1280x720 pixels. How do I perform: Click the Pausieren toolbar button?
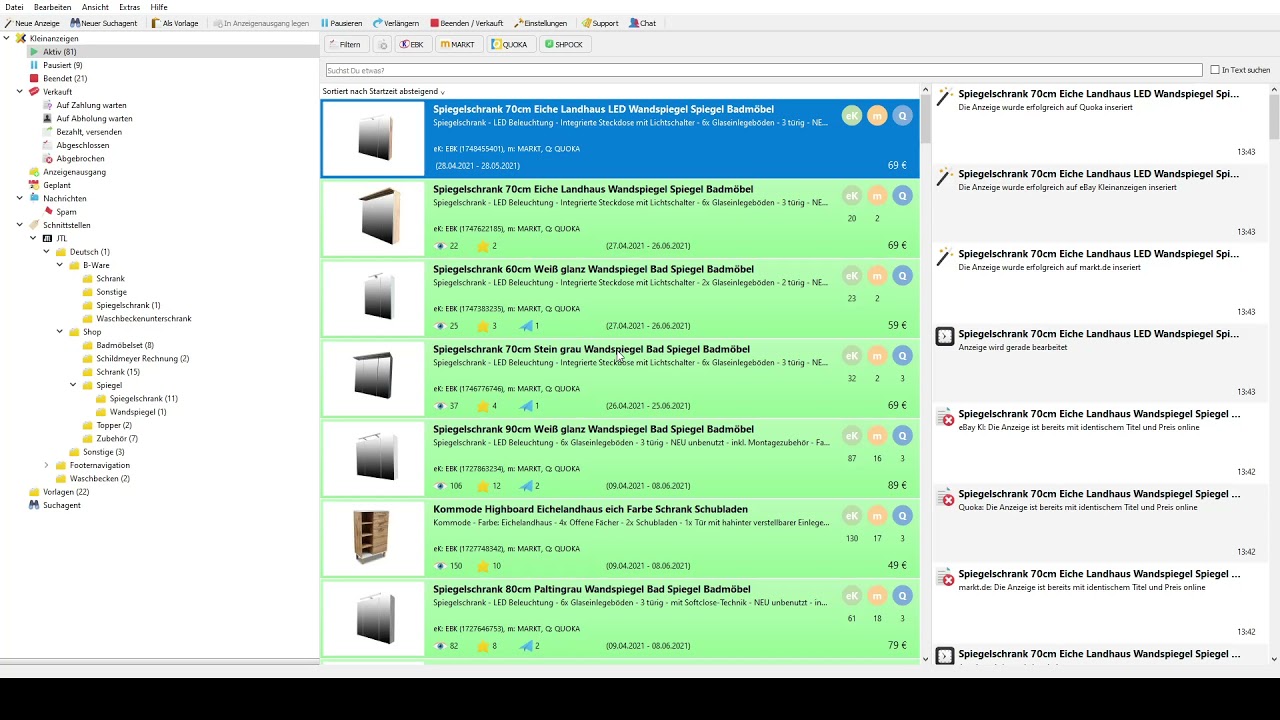(341, 23)
